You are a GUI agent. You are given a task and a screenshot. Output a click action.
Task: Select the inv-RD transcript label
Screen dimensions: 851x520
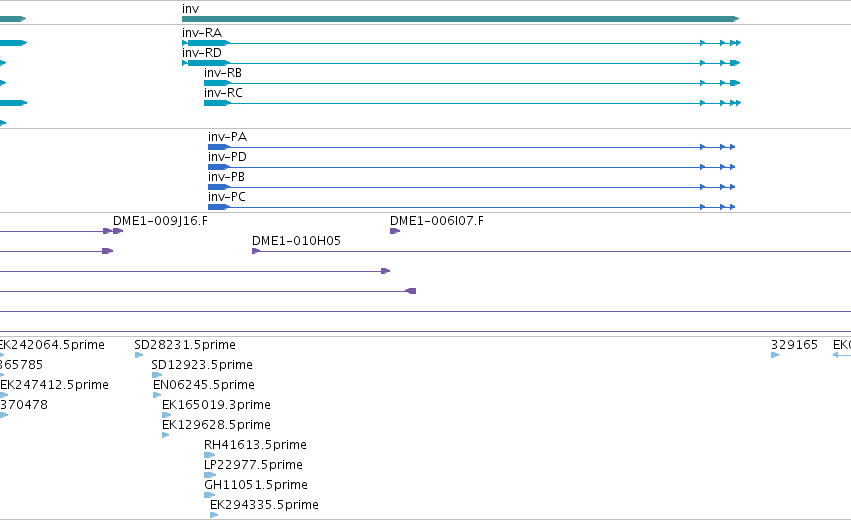[202, 53]
